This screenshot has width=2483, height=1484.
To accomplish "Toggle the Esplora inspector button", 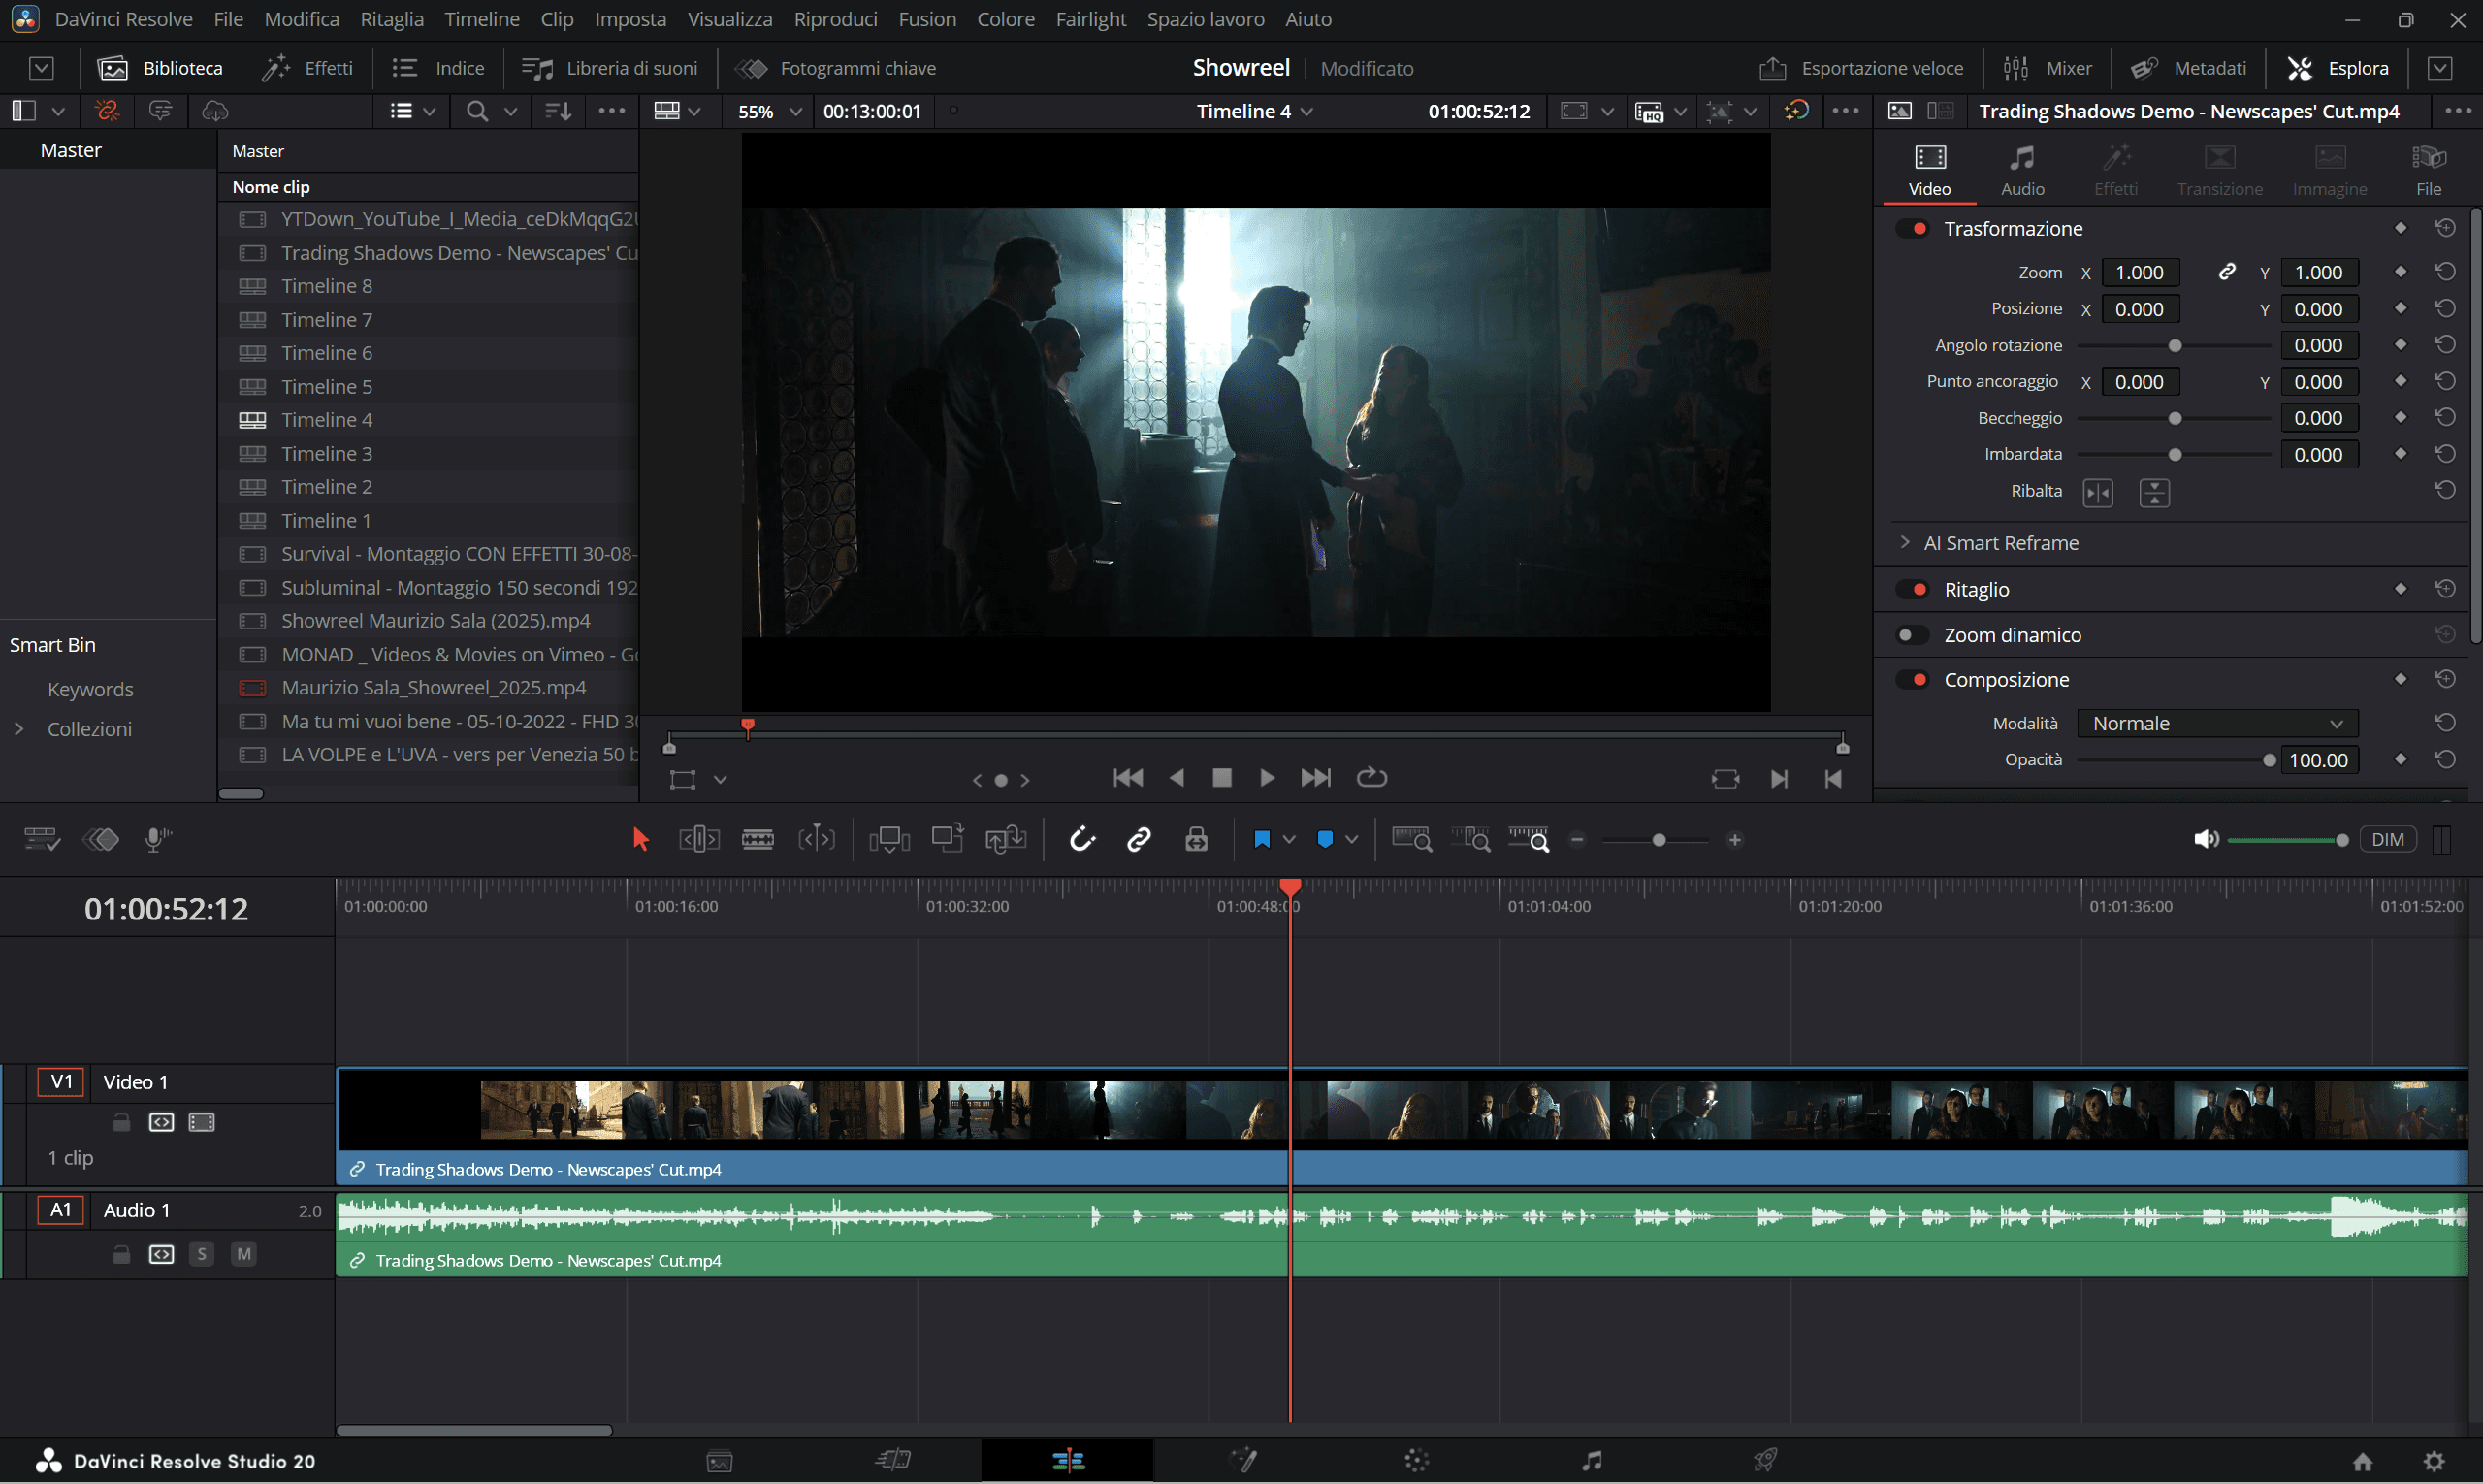I will pos(2339,68).
